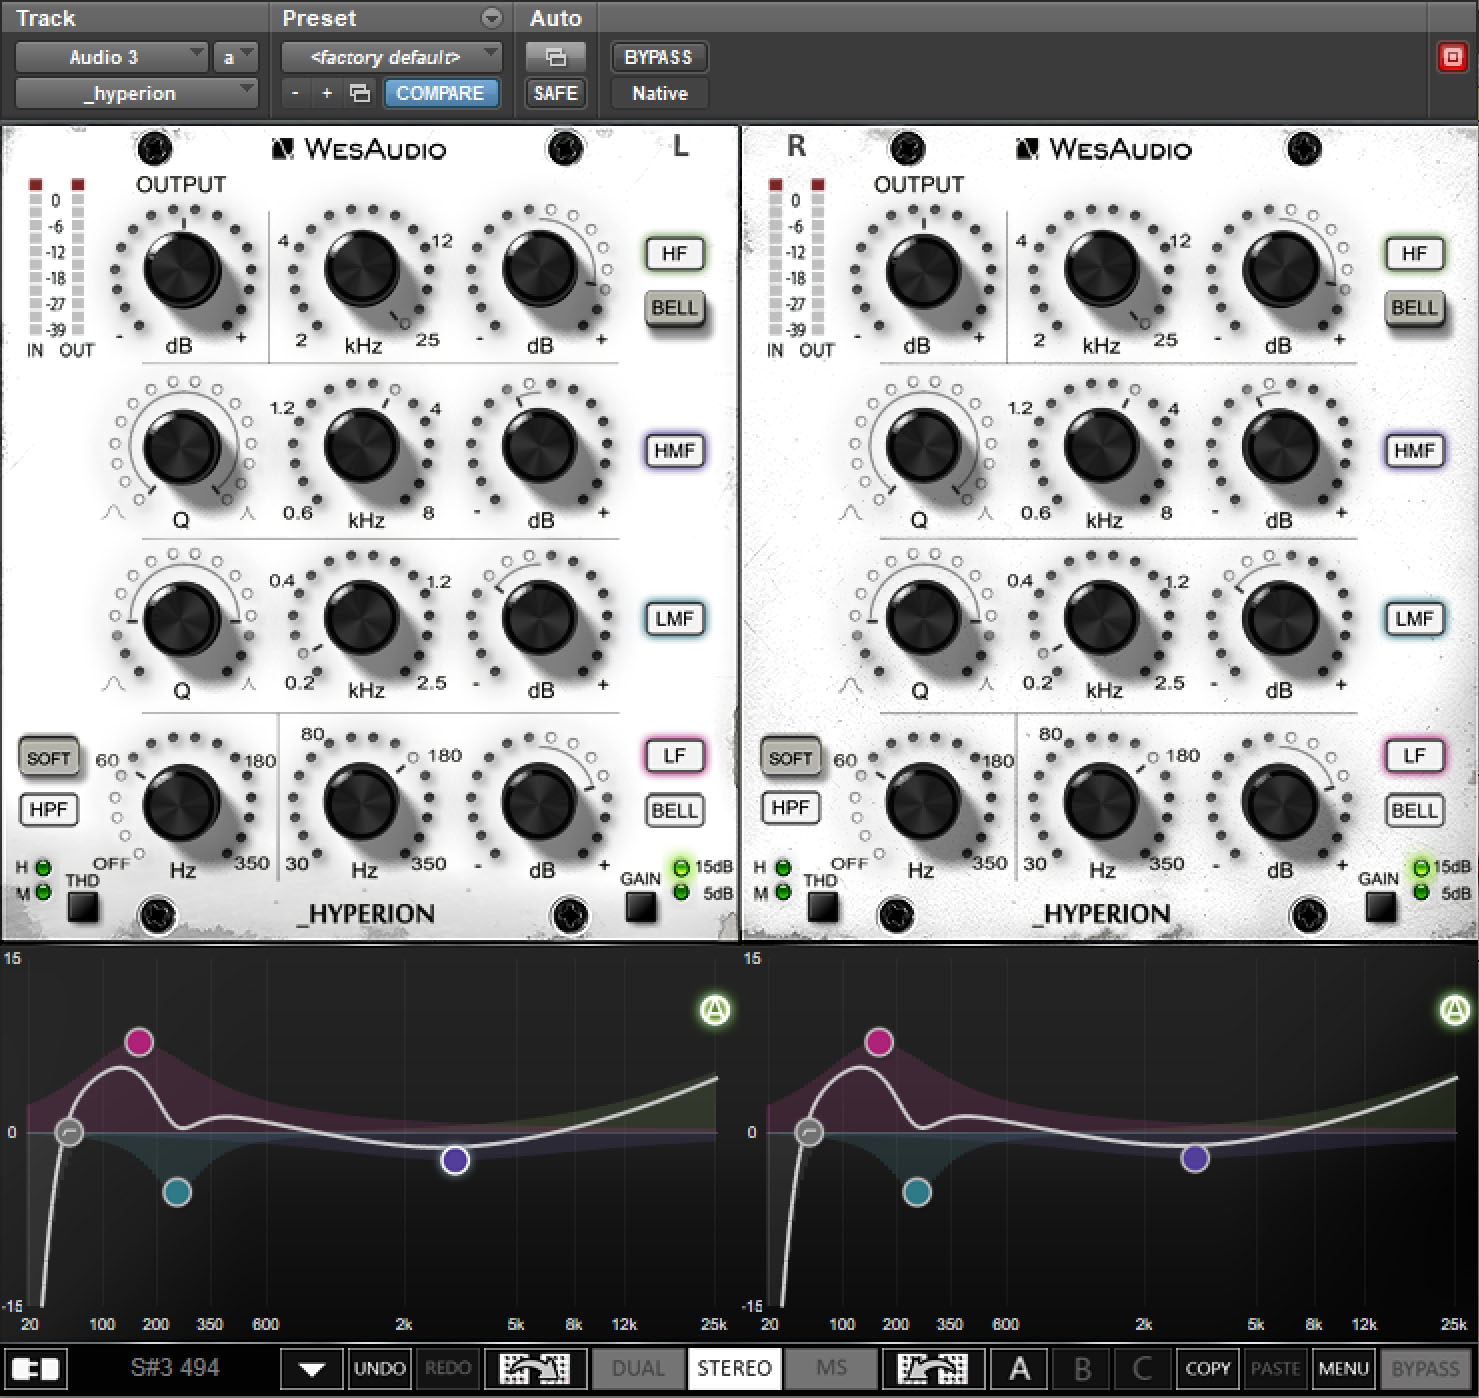Open the factory default preset list
This screenshot has height=1398, width=1479.
[388, 57]
